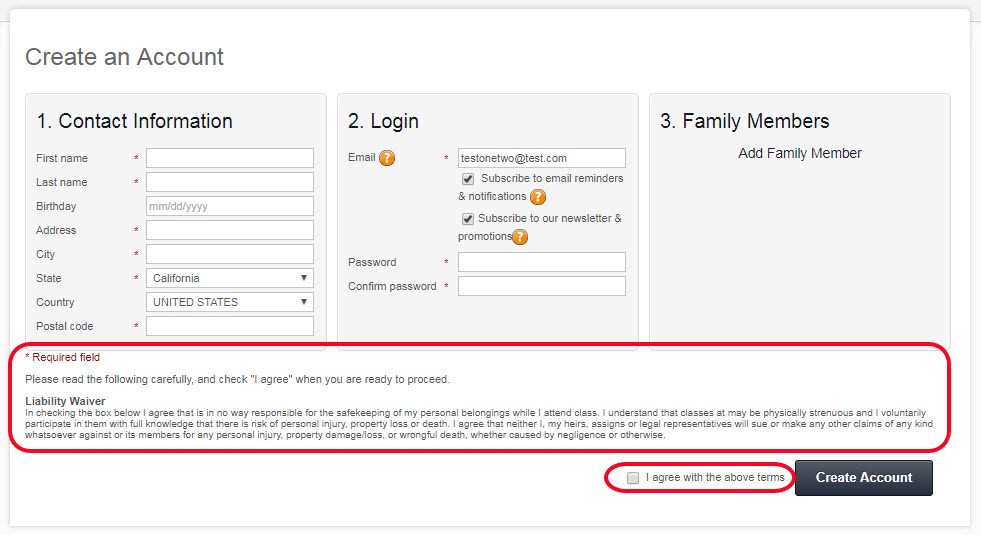Open the Country dropdown showing UNITED STATES
The height and width of the screenshot is (535, 981).
[x=230, y=302]
